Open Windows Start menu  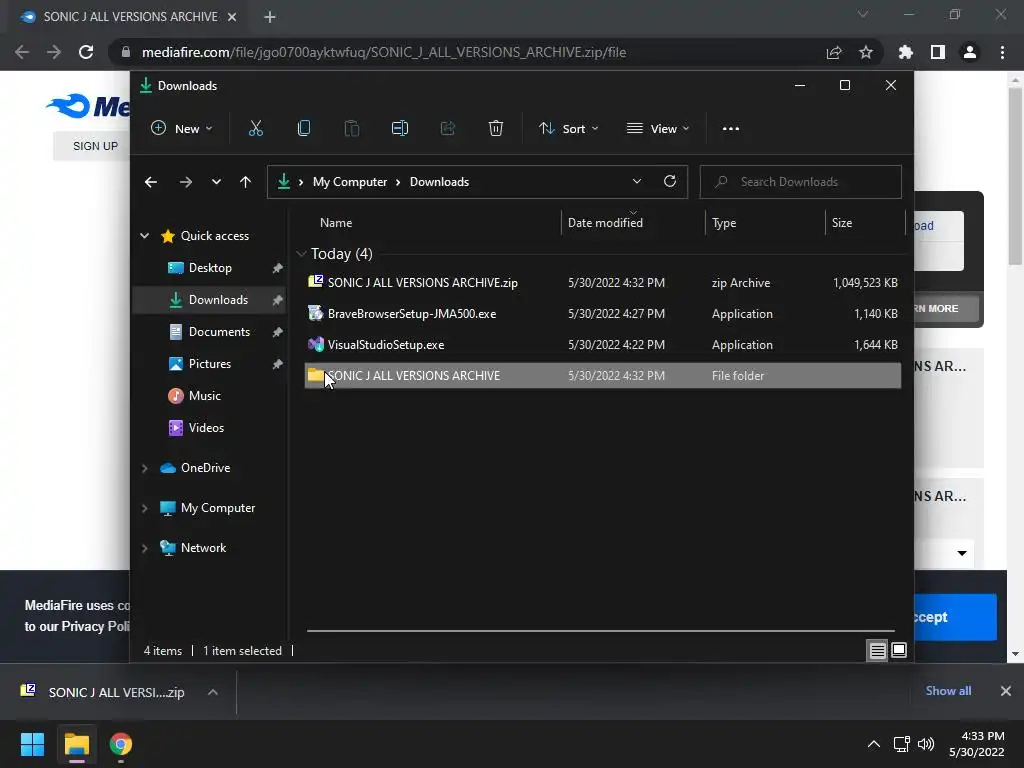point(32,744)
